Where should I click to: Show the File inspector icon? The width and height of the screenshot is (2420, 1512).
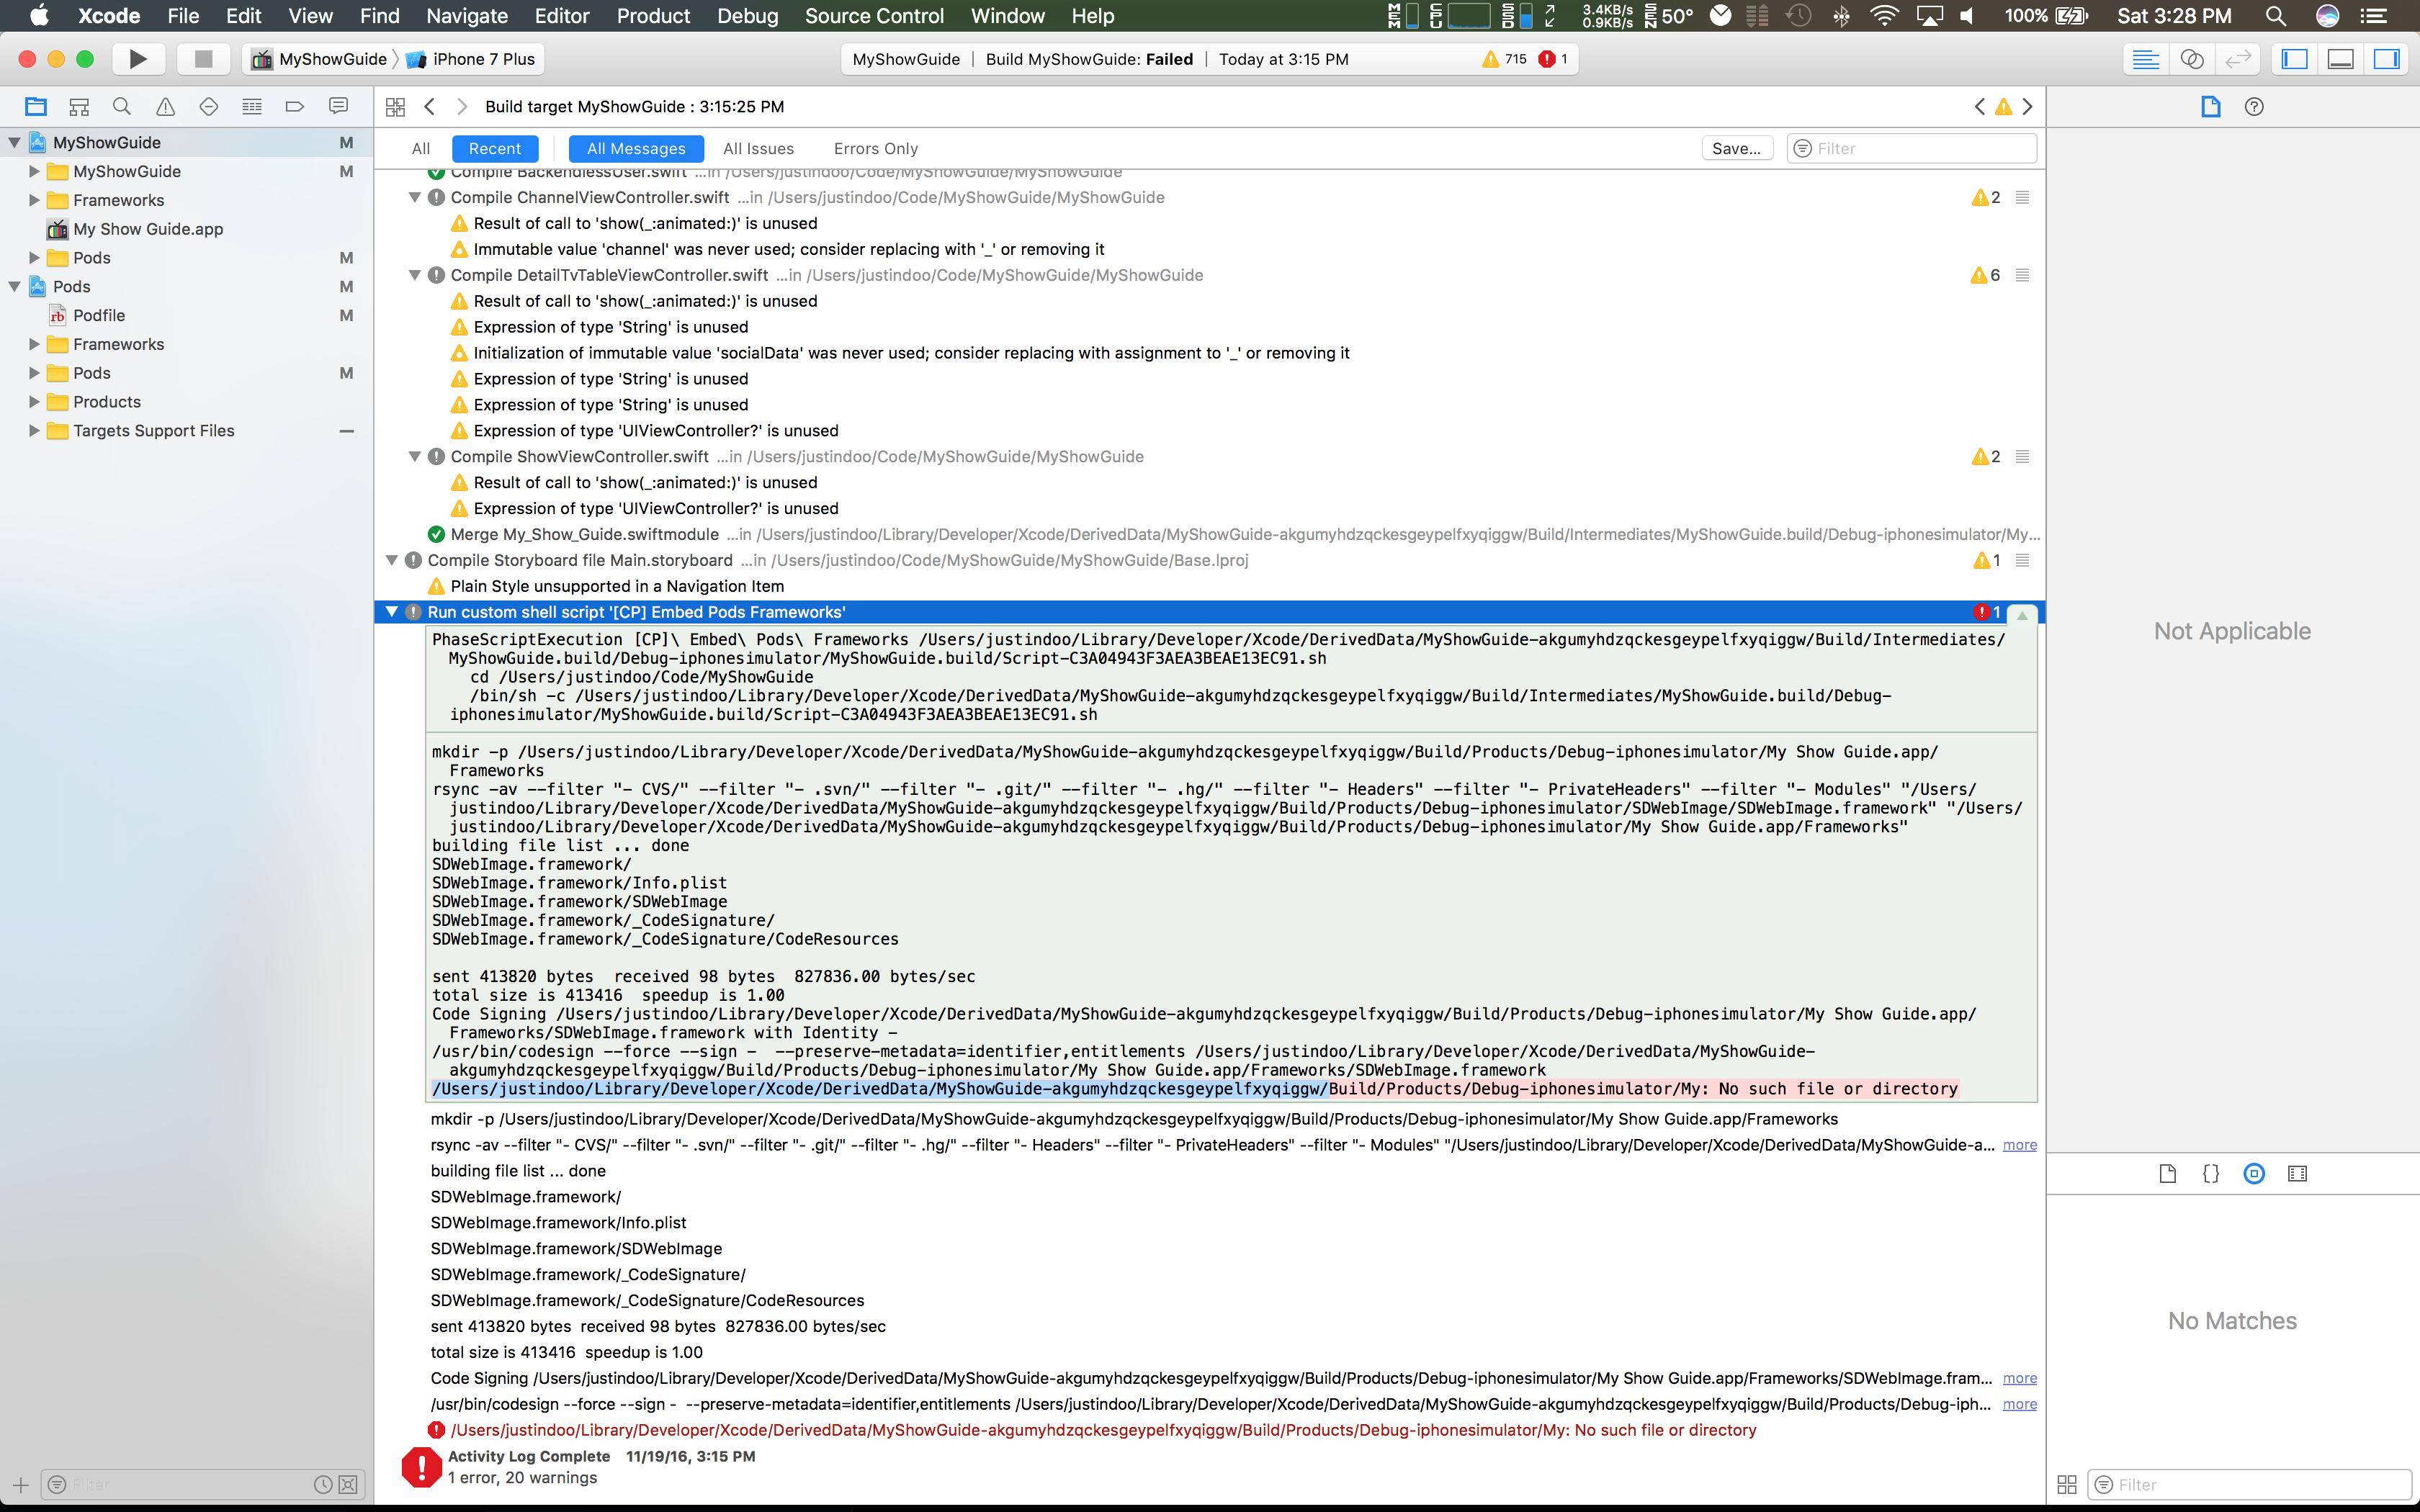point(2210,106)
